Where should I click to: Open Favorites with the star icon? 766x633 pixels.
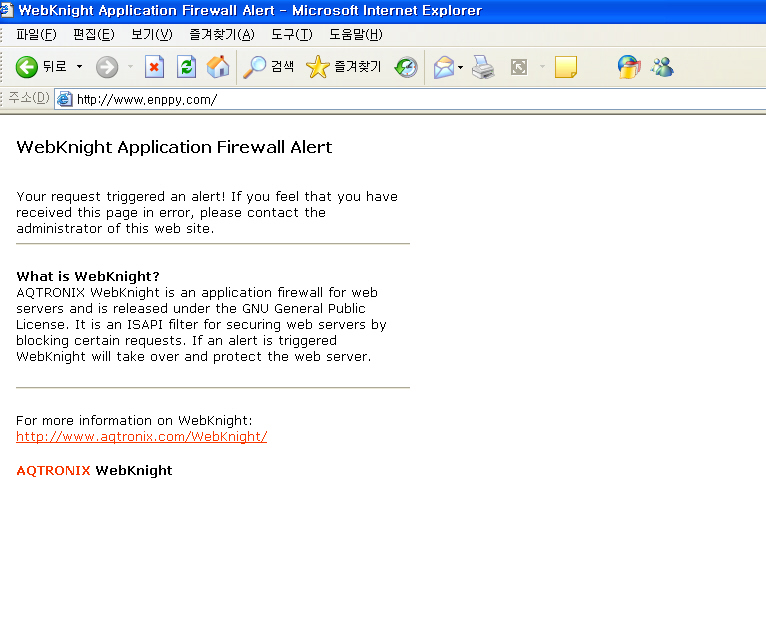pyautogui.click(x=343, y=67)
